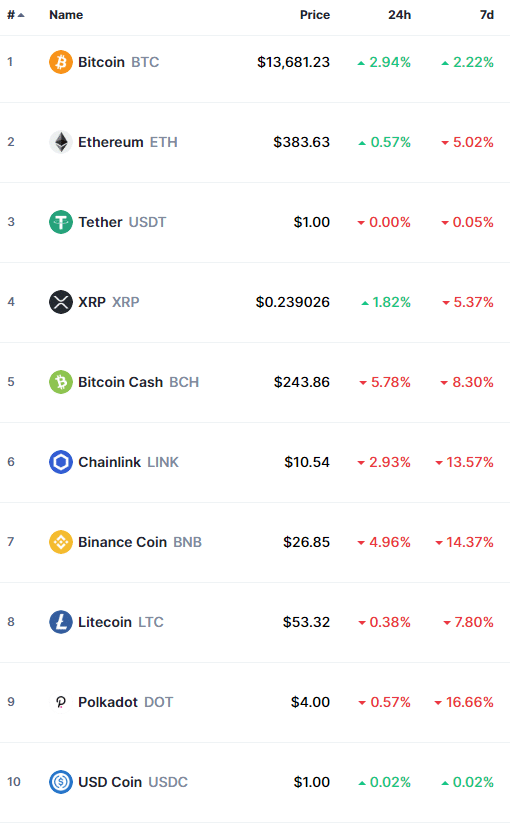The width and height of the screenshot is (510, 835).
Task: Click the black XRP logo icon
Action: coord(61,302)
